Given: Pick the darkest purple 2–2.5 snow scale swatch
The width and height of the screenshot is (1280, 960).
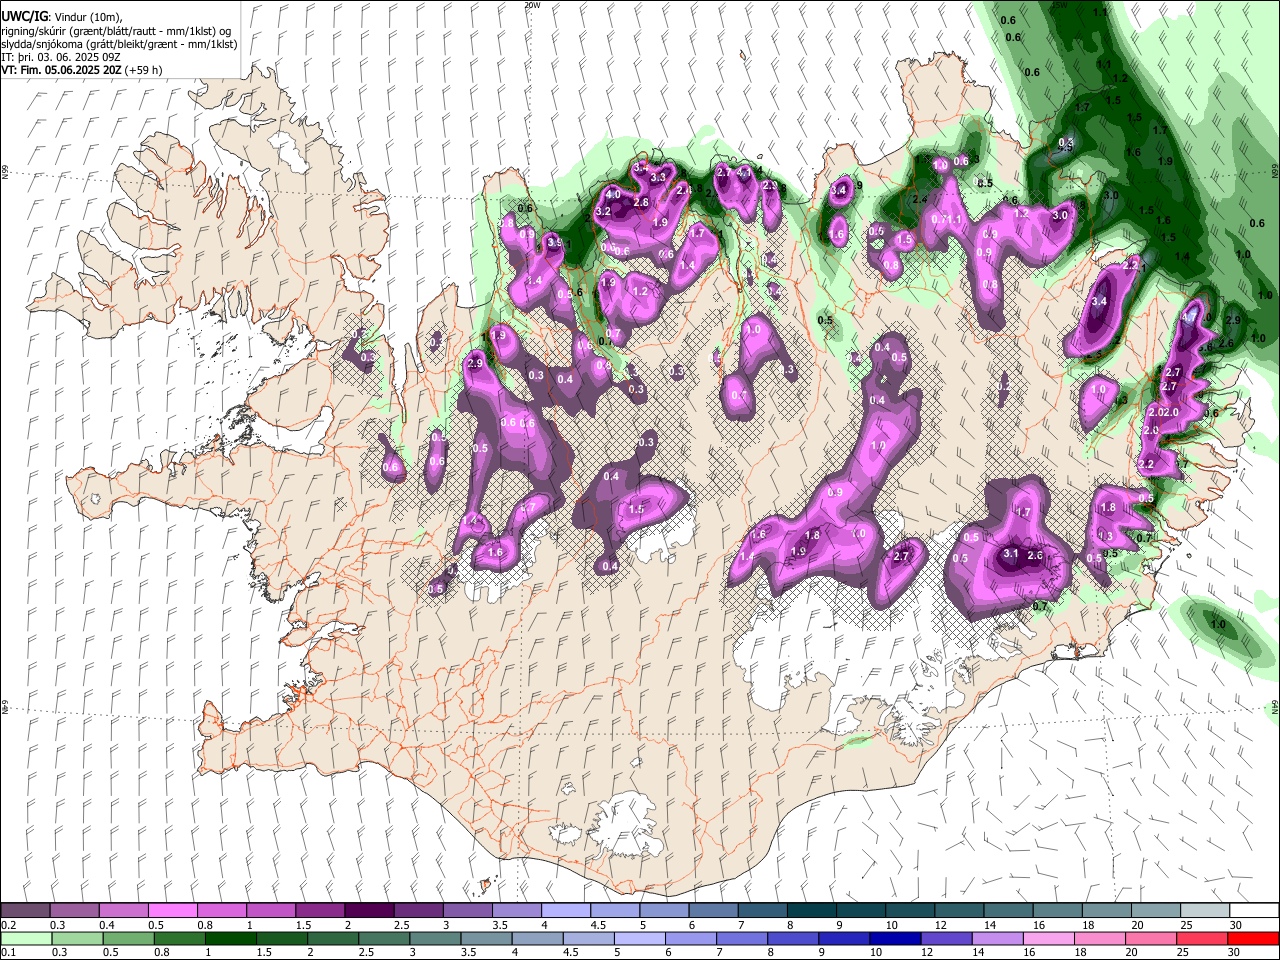Looking at the screenshot, I should pos(369,910).
